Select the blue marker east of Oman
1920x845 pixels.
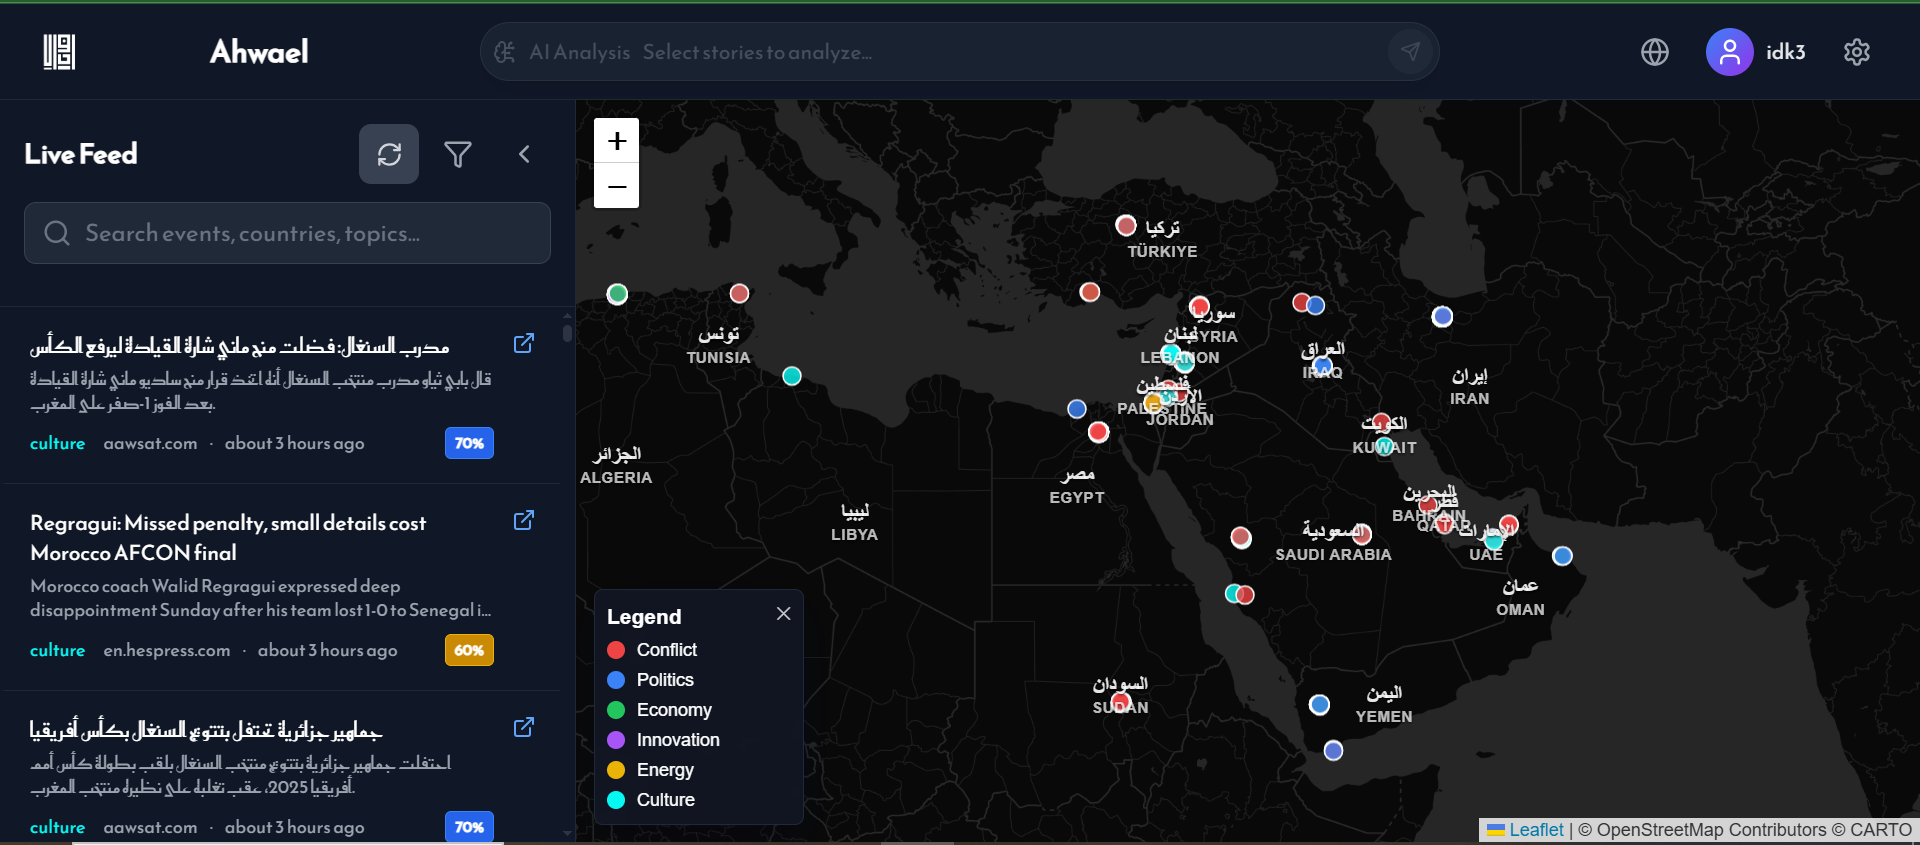click(1562, 556)
